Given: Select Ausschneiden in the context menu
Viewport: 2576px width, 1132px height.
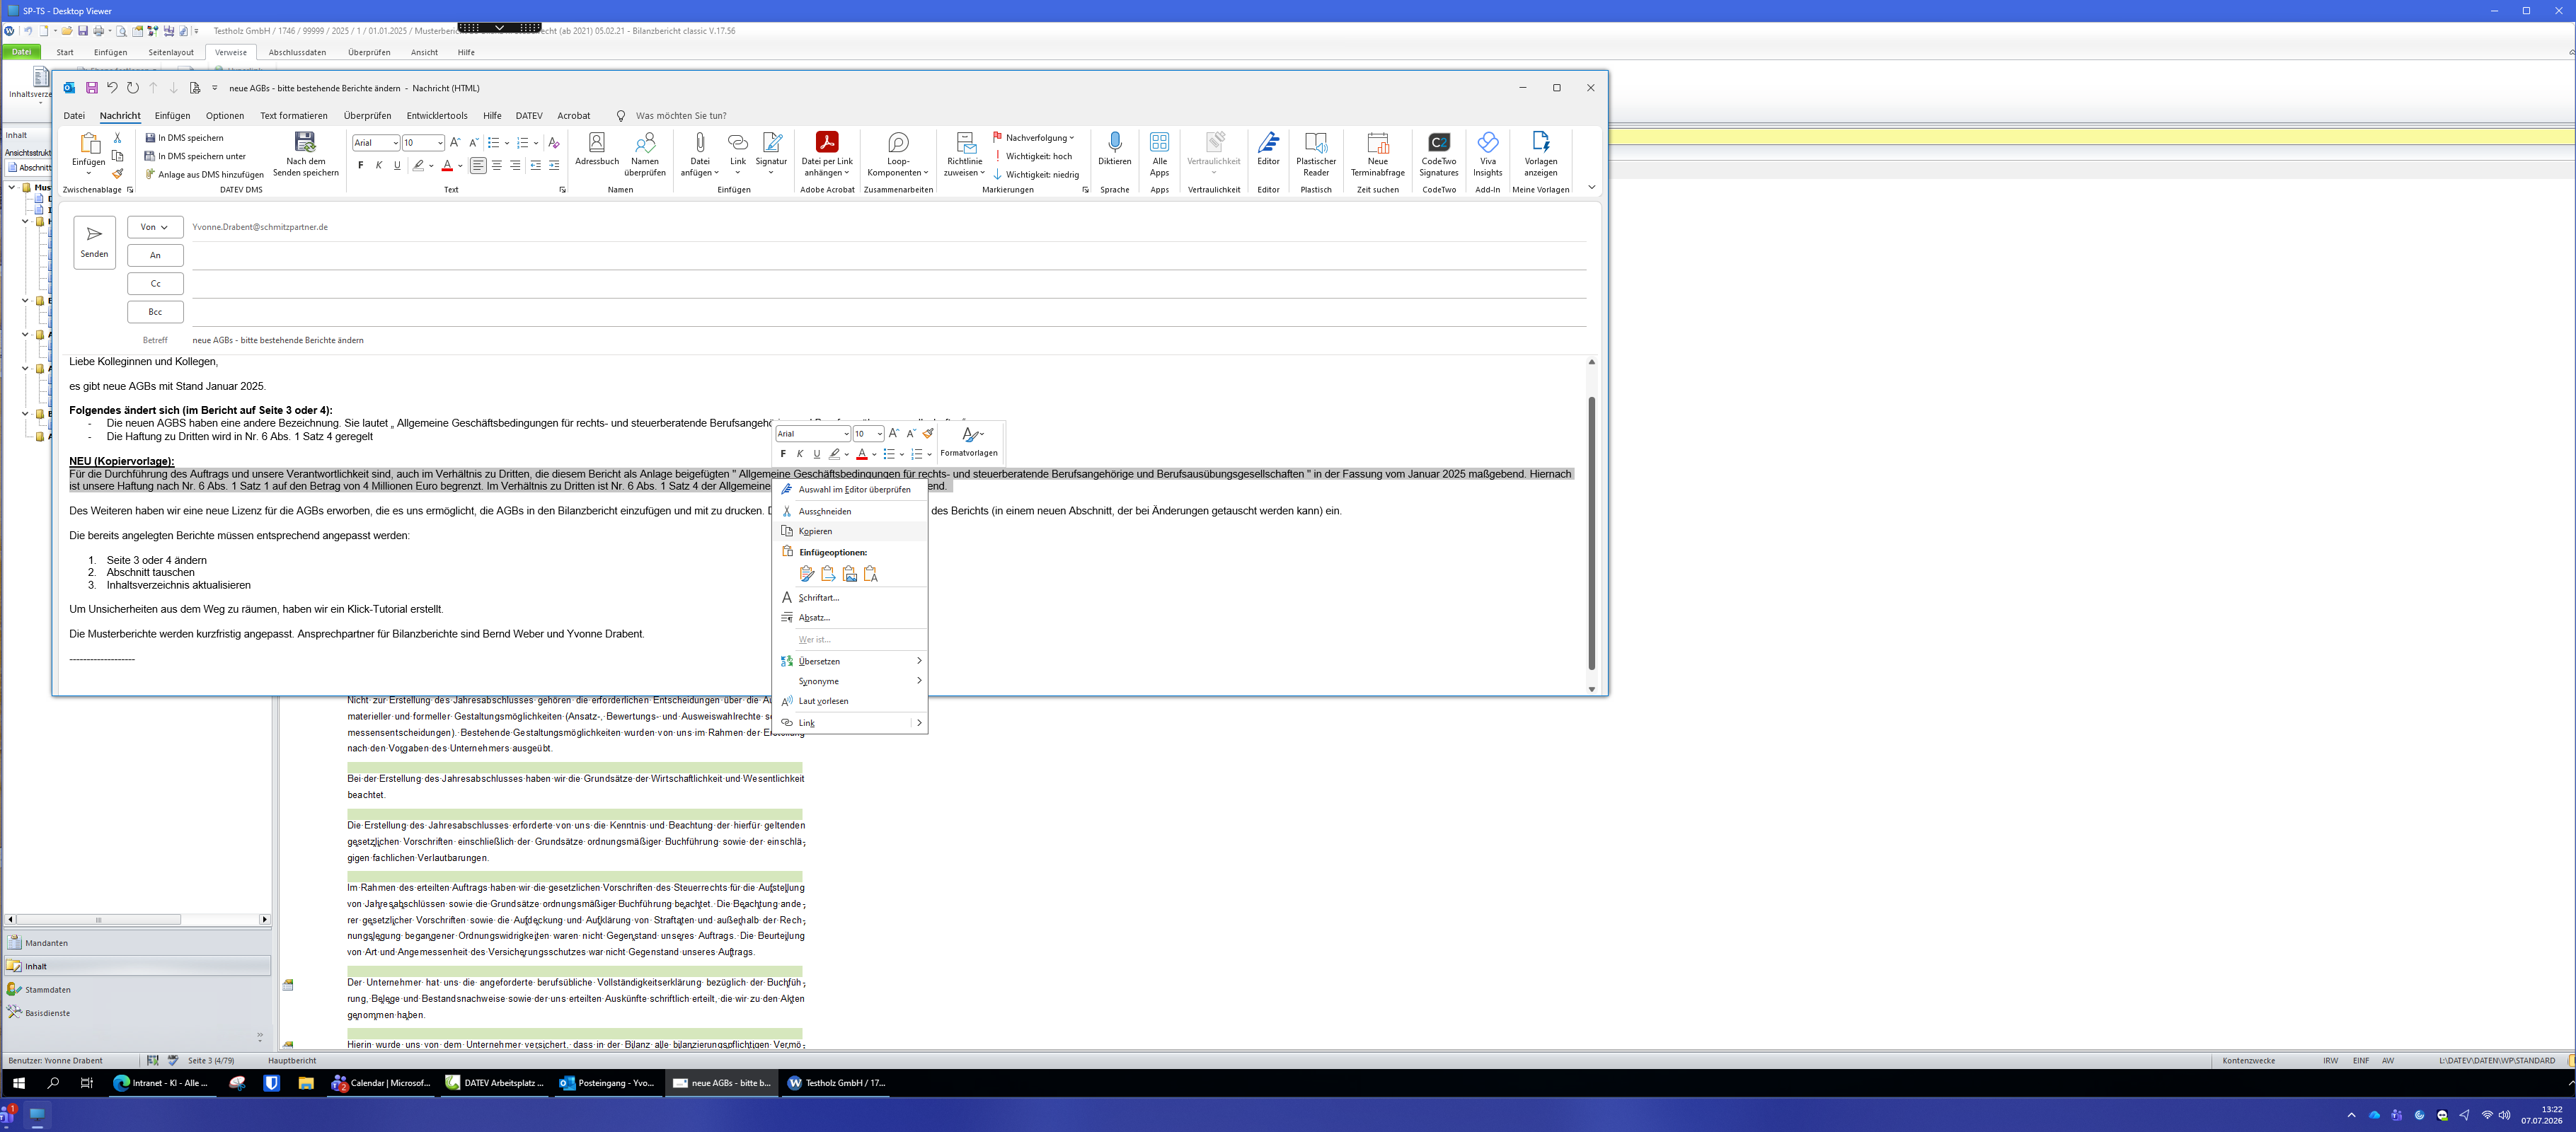Looking at the screenshot, I should coord(851,511).
